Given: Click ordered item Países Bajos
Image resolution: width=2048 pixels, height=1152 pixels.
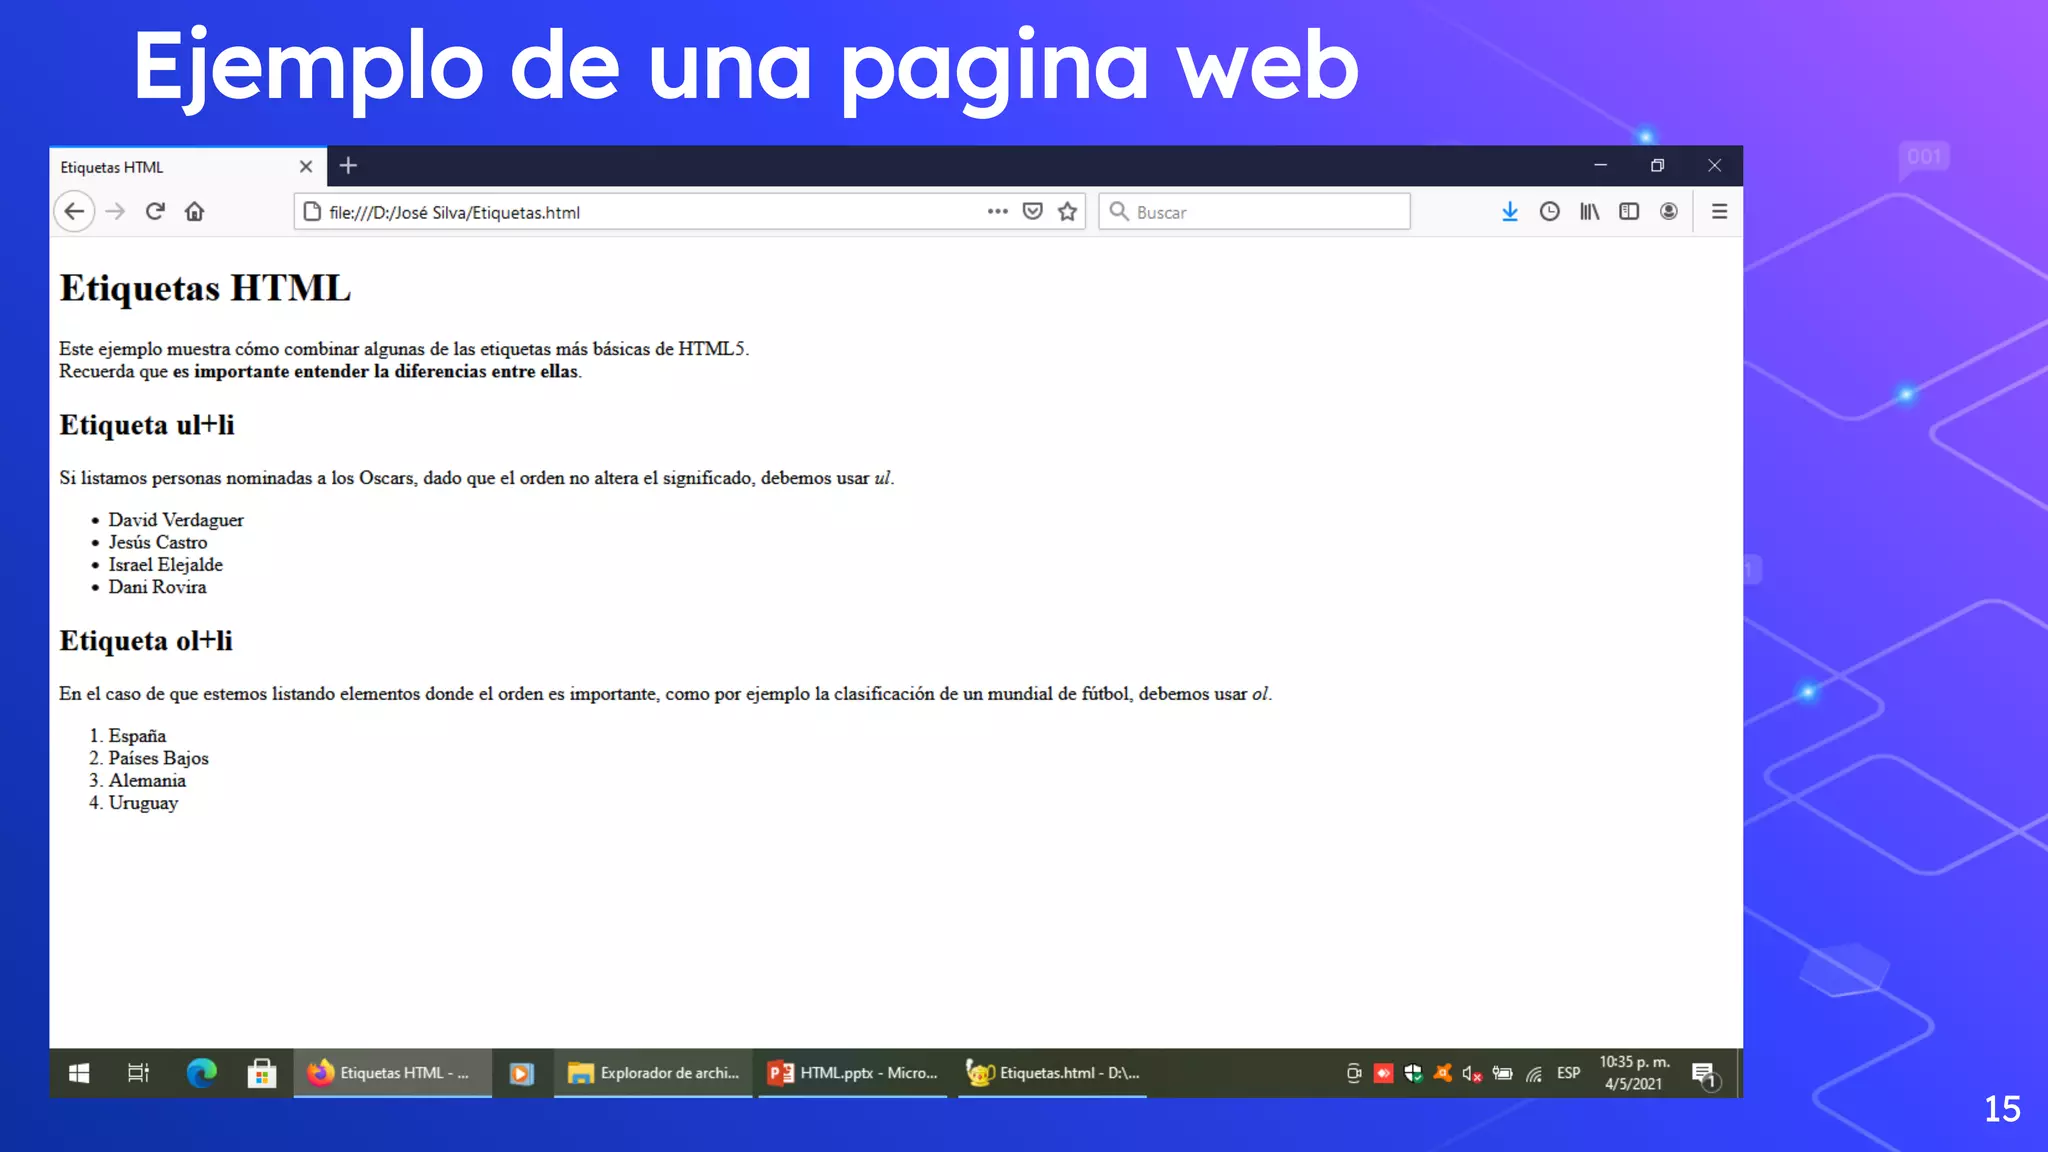Looking at the screenshot, I should coord(159,758).
